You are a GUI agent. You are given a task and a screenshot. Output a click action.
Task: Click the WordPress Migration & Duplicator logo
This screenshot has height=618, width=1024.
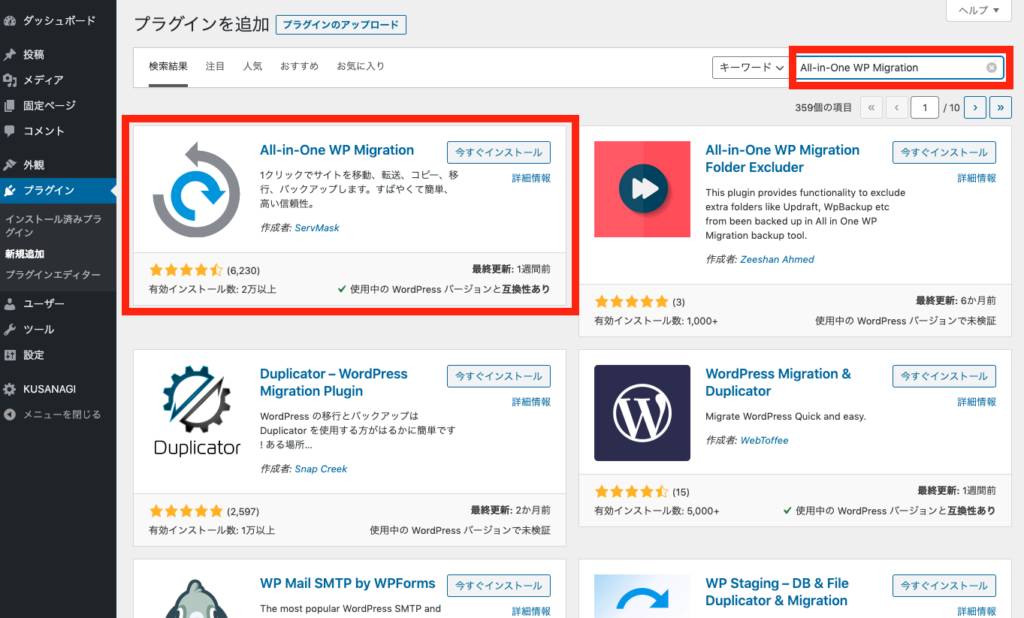[642, 413]
